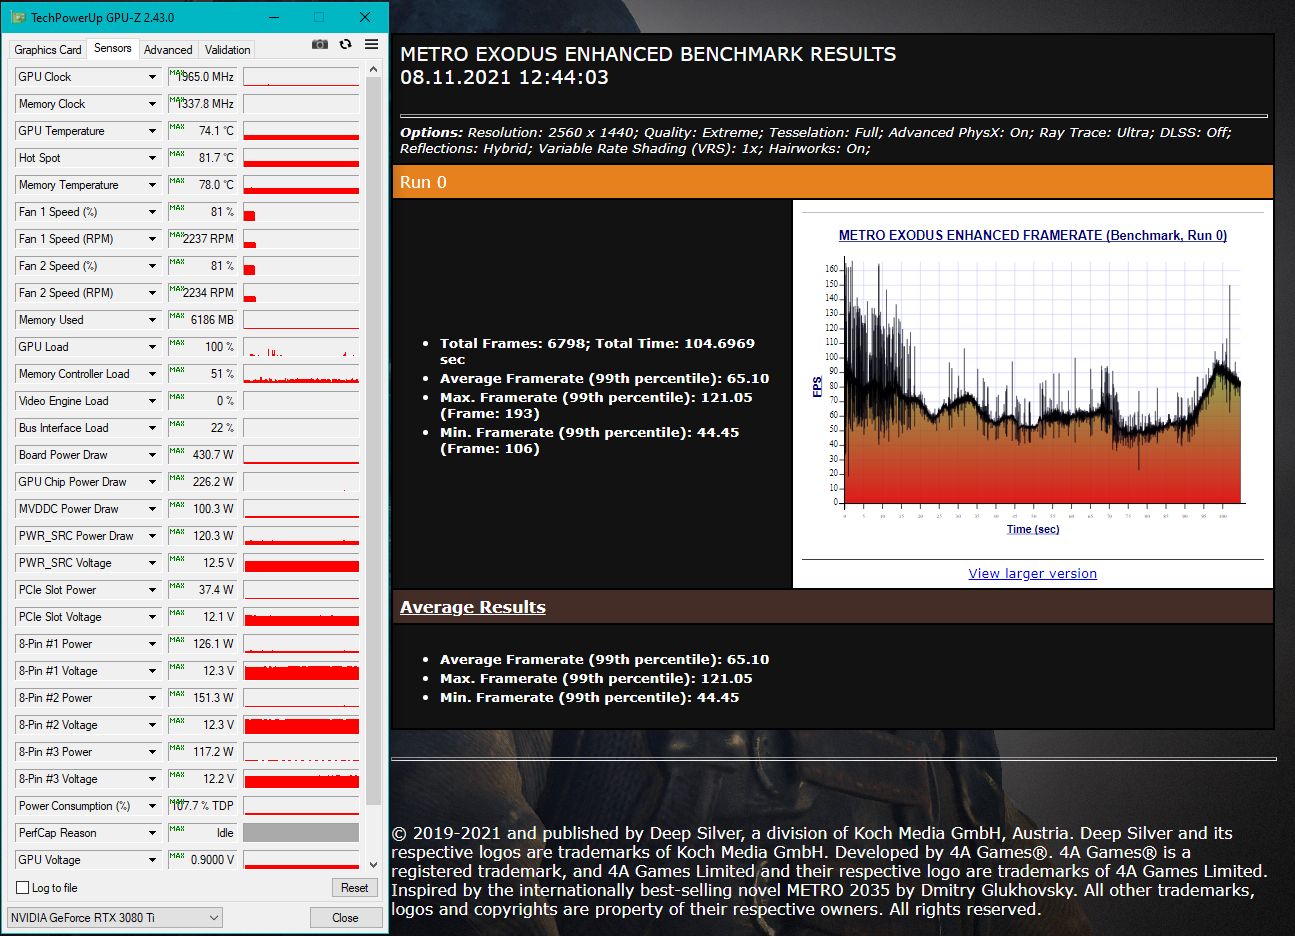The height and width of the screenshot is (936, 1295).
Task: Click the Memory Controller Load history graph
Action: (301, 374)
